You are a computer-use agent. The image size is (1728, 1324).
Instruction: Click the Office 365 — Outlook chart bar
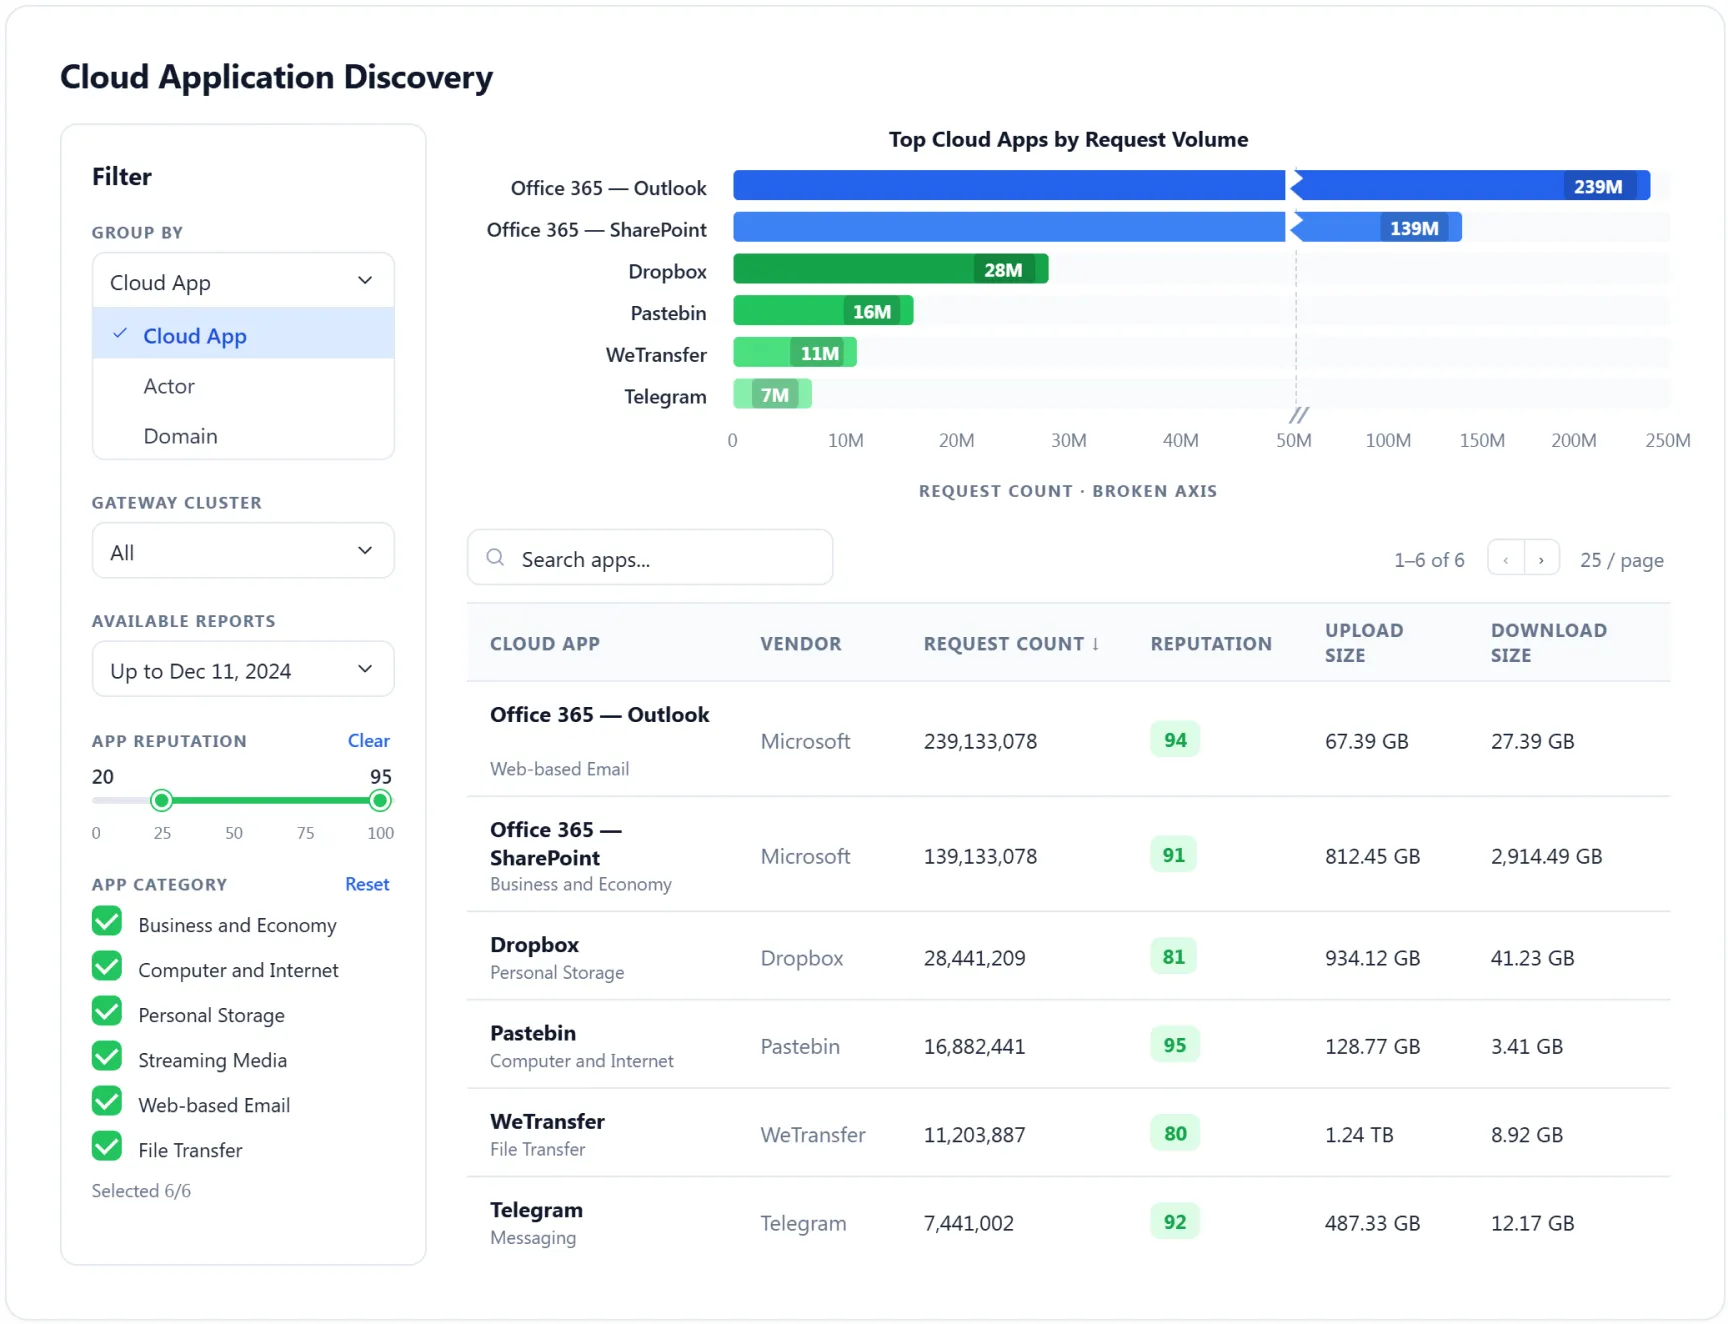tap(1191, 186)
